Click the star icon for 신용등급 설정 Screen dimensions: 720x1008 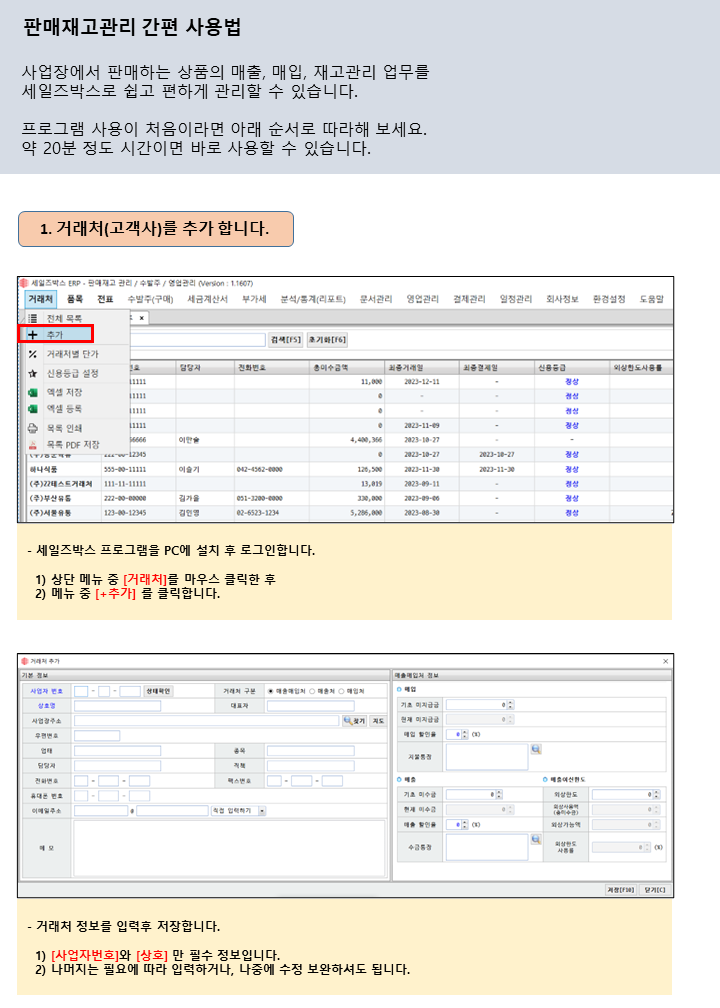tap(33, 374)
